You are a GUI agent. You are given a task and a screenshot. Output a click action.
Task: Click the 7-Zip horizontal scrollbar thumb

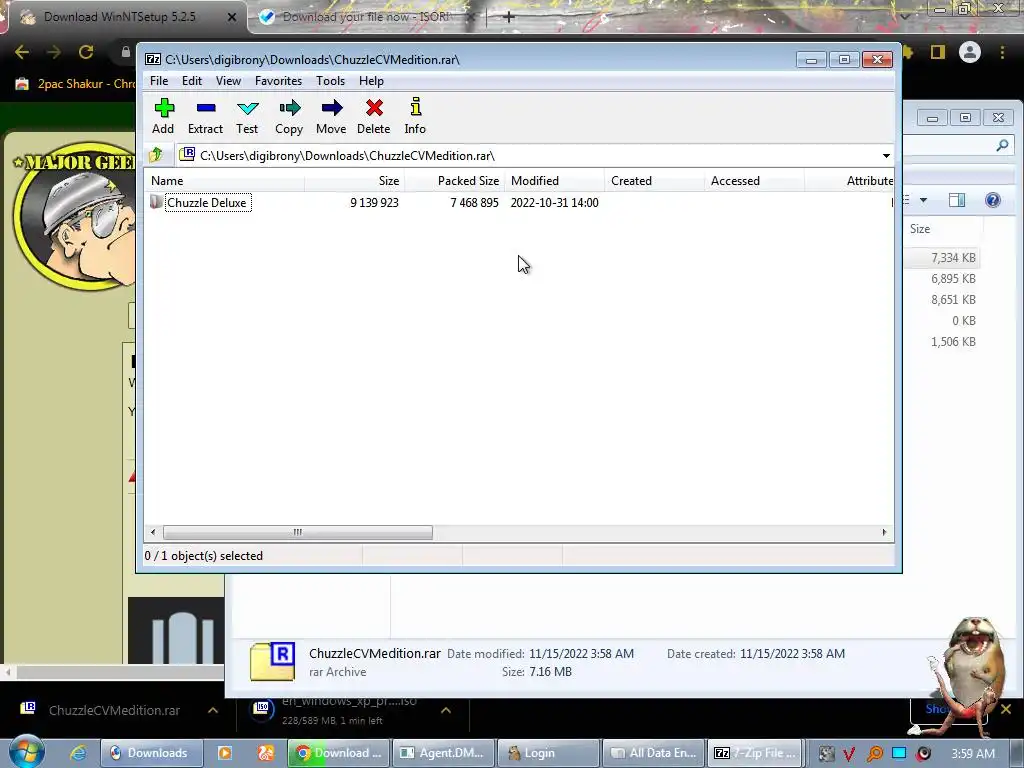pyautogui.click(x=298, y=532)
